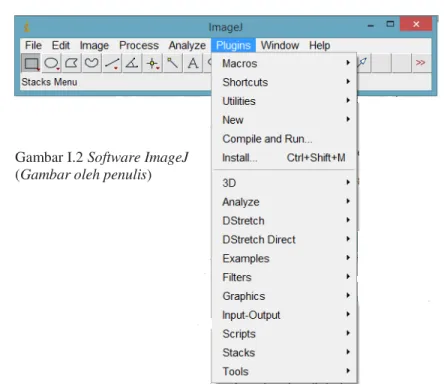Maximize the ImageJ window
The height and width of the screenshot is (390, 444).
(x=390, y=24)
